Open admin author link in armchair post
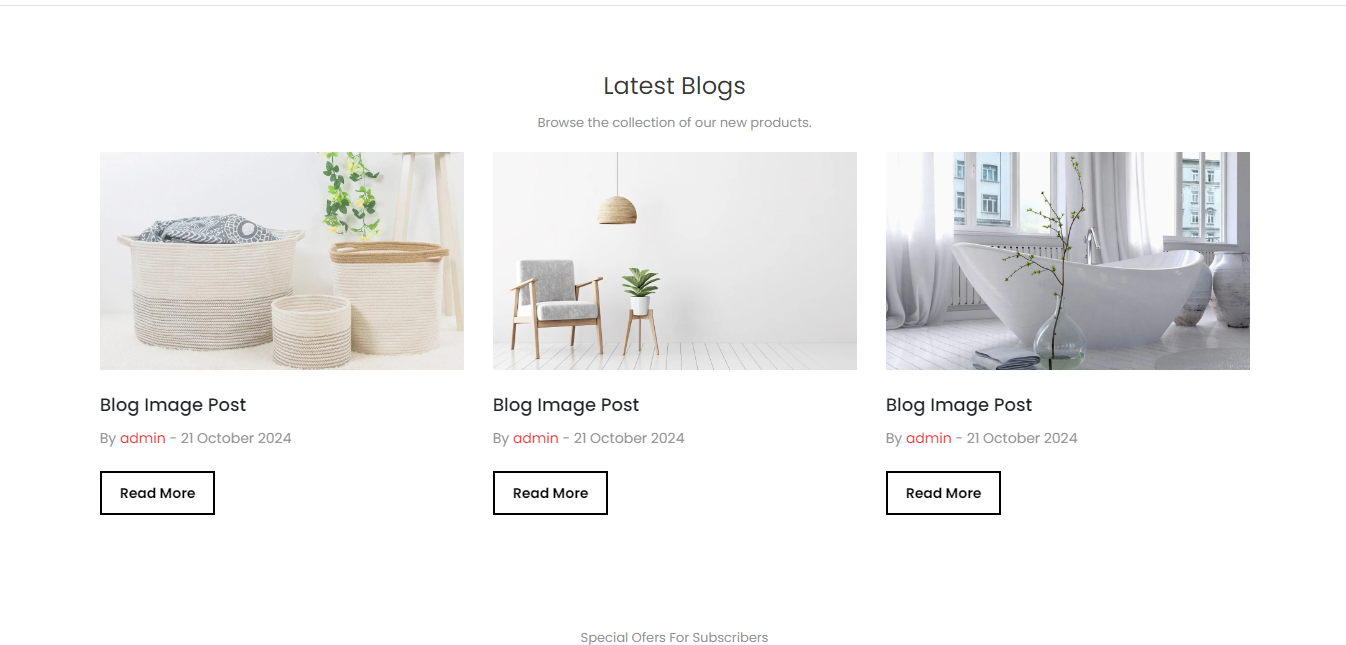Screen dimensions: 1346x645 [x=536, y=438]
